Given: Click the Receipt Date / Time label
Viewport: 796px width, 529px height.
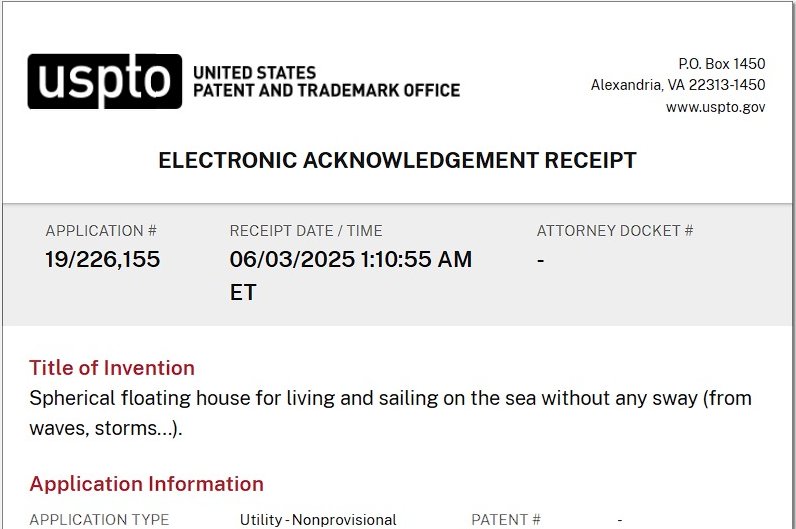Looking at the screenshot, I should pos(306,231).
